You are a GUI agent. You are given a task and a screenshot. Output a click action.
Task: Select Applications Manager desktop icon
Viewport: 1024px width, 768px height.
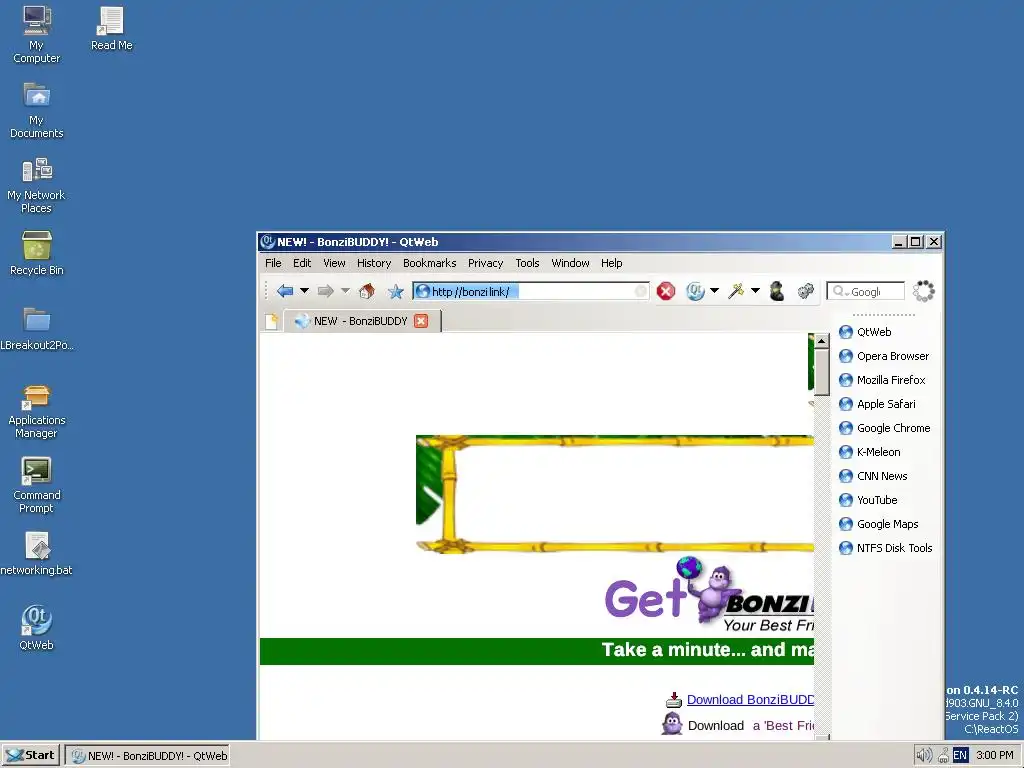pyautogui.click(x=37, y=411)
